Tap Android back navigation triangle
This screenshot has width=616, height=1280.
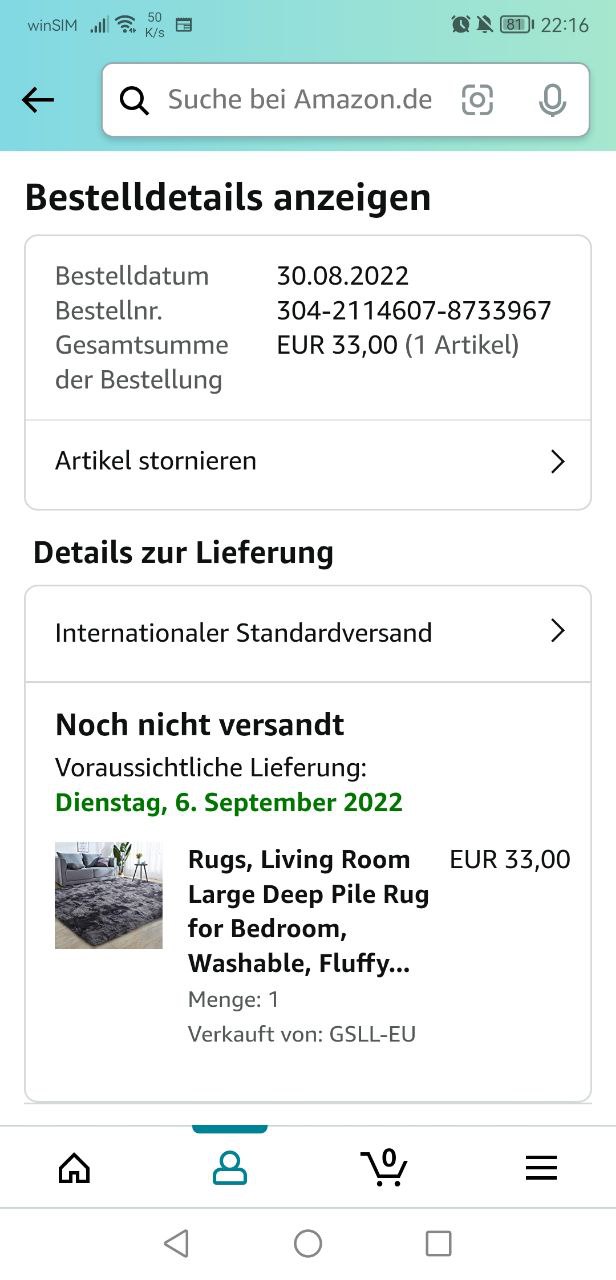[176, 1243]
